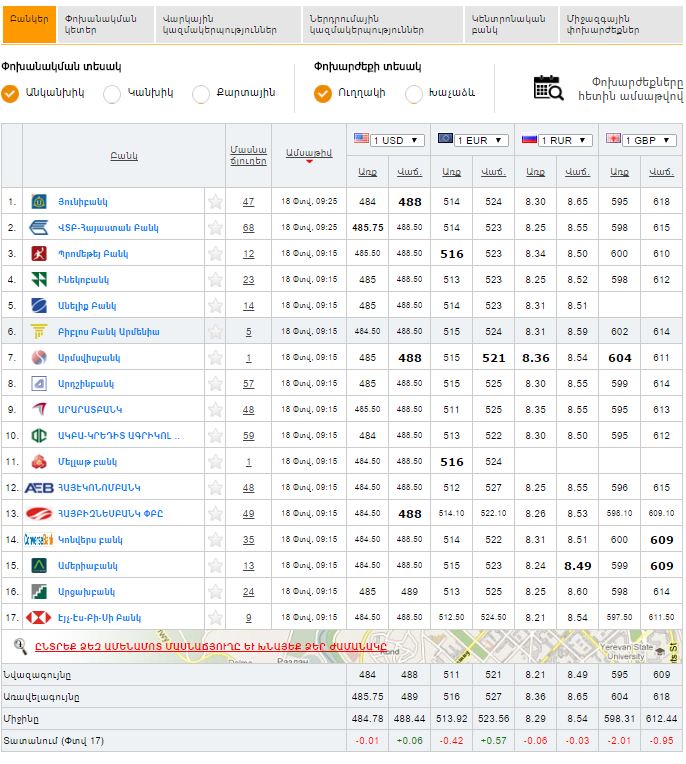The height and width of the screenshot is (764, 686).
Task: Choose the Խաչաձև exchange type option
Action: coord(414,94)
